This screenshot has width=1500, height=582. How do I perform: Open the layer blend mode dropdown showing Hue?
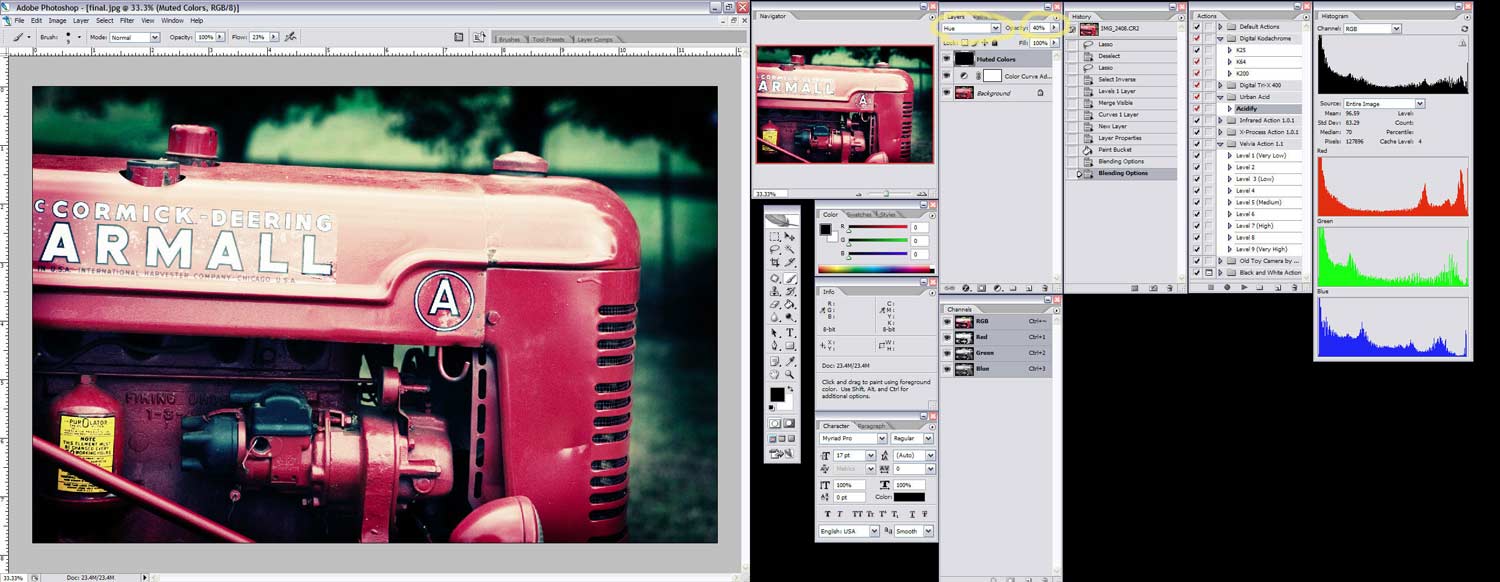970,28
